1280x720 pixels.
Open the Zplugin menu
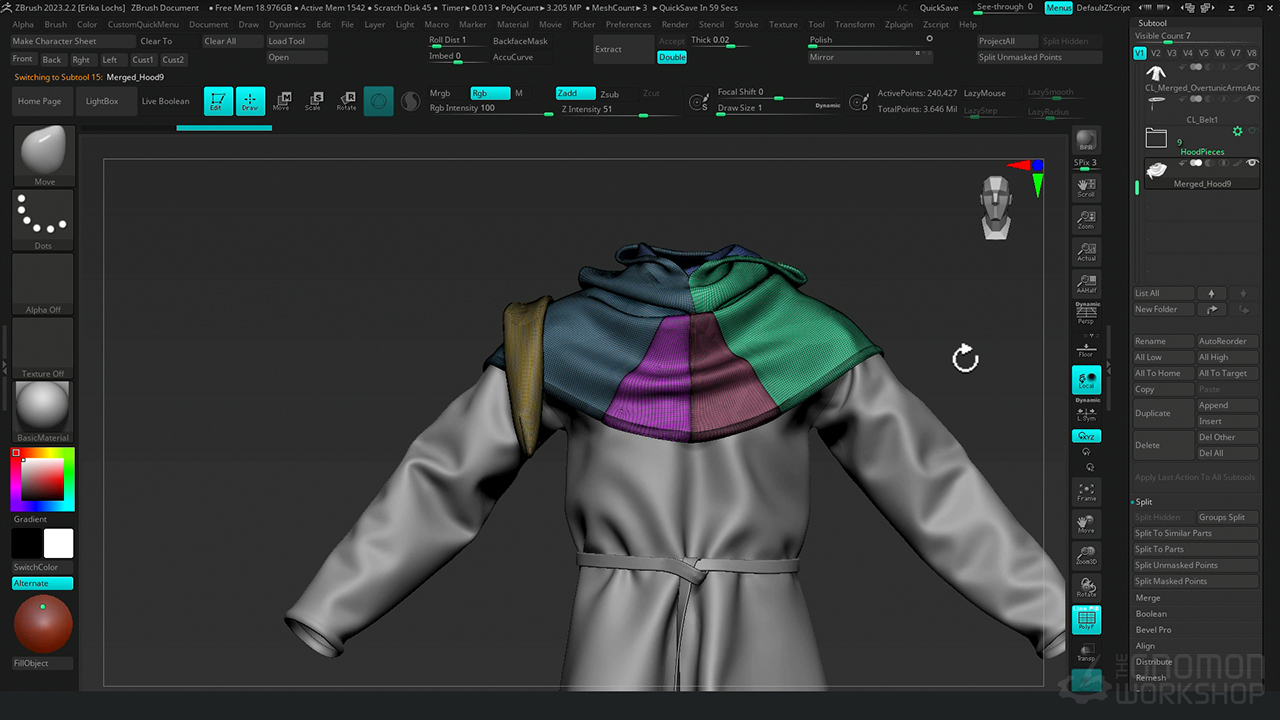898,24
